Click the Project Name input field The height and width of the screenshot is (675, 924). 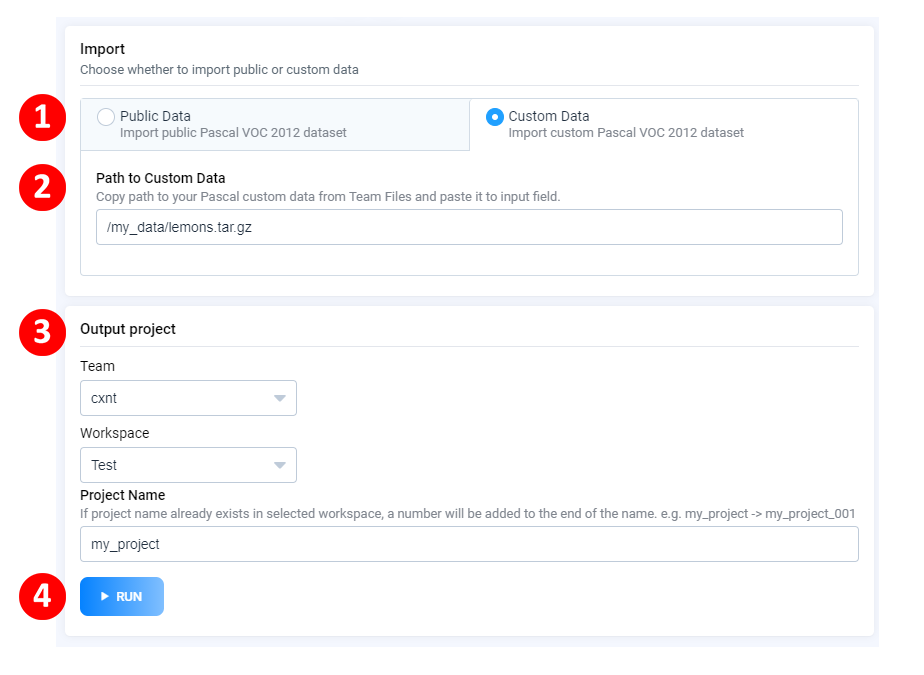(x=469, y=544)
